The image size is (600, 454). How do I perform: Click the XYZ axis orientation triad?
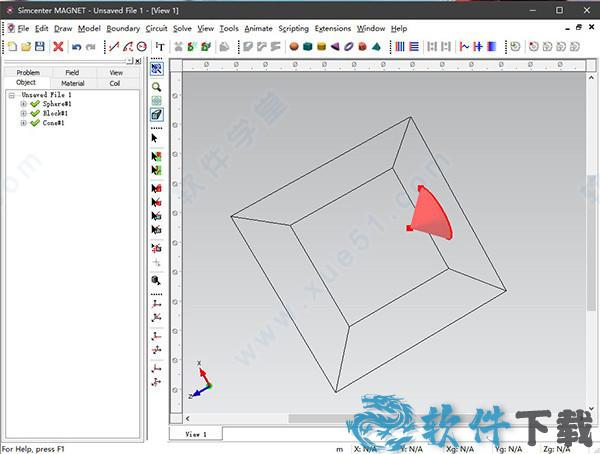[200, 380]
